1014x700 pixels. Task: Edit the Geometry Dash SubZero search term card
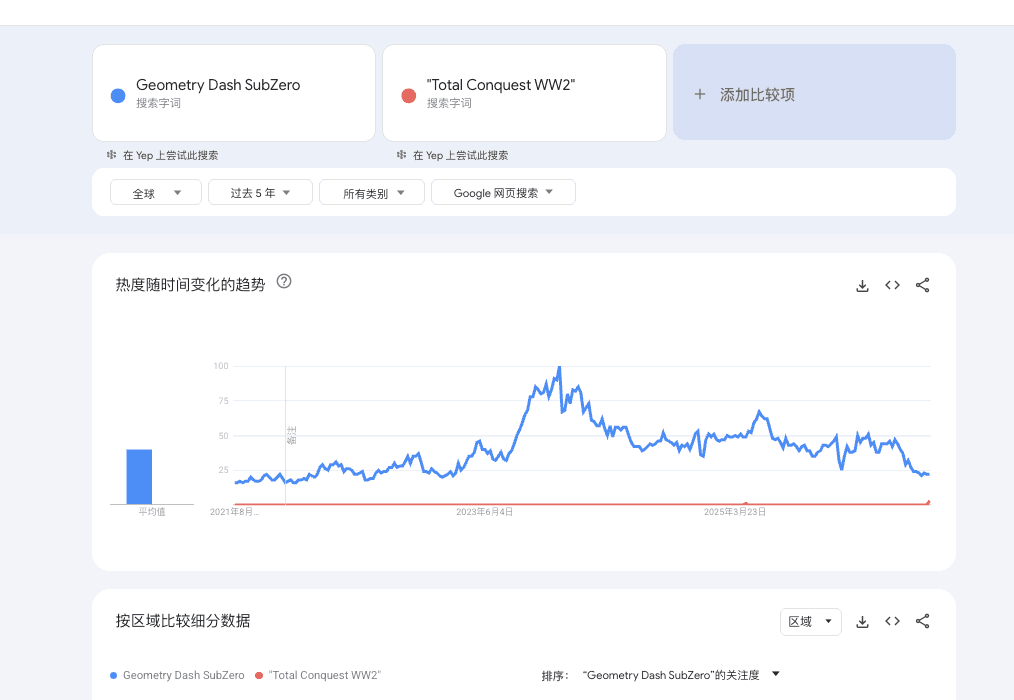pos(234,93)
